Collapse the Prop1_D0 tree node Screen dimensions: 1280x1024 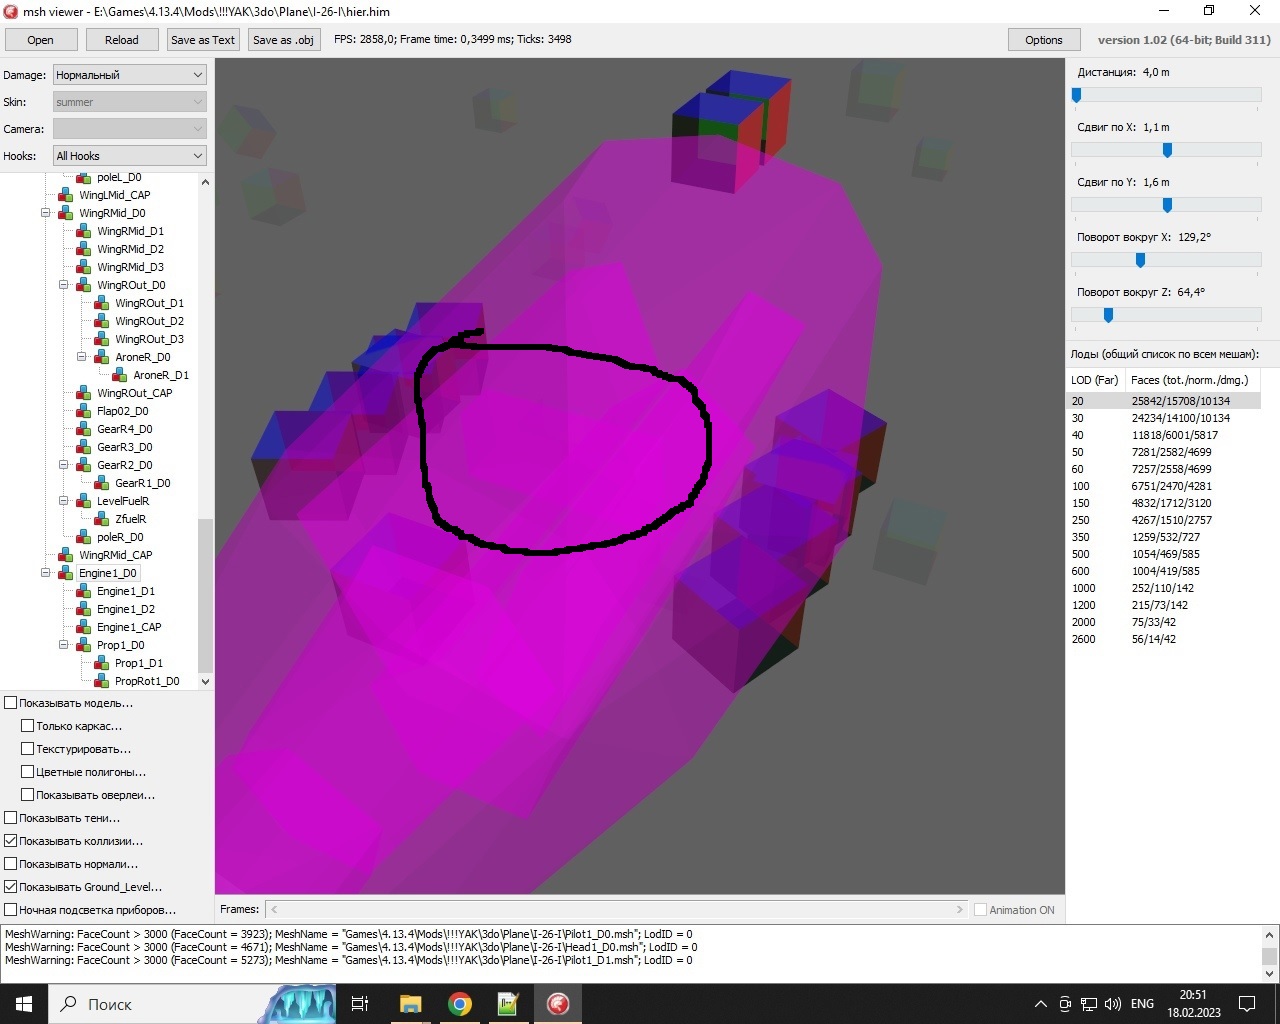pyautogui.click(x=64, y=645)
